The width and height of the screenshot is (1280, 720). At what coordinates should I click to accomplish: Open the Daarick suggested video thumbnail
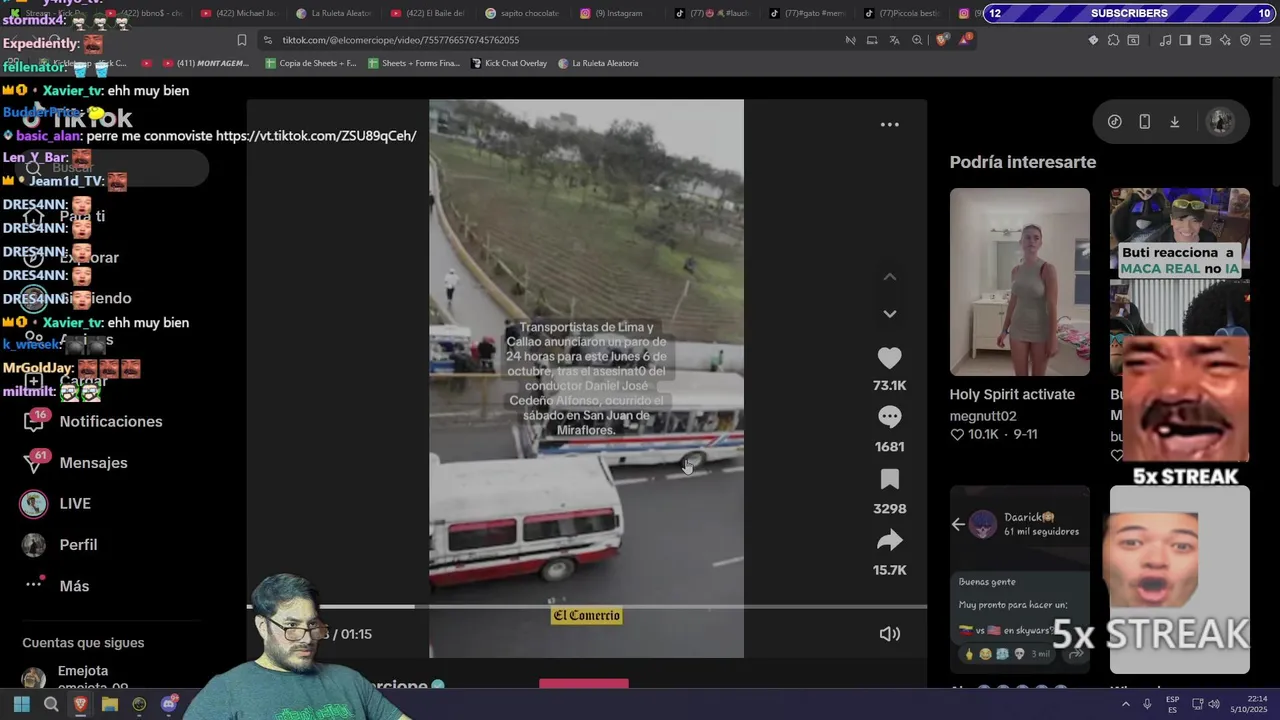[1019, 580]
